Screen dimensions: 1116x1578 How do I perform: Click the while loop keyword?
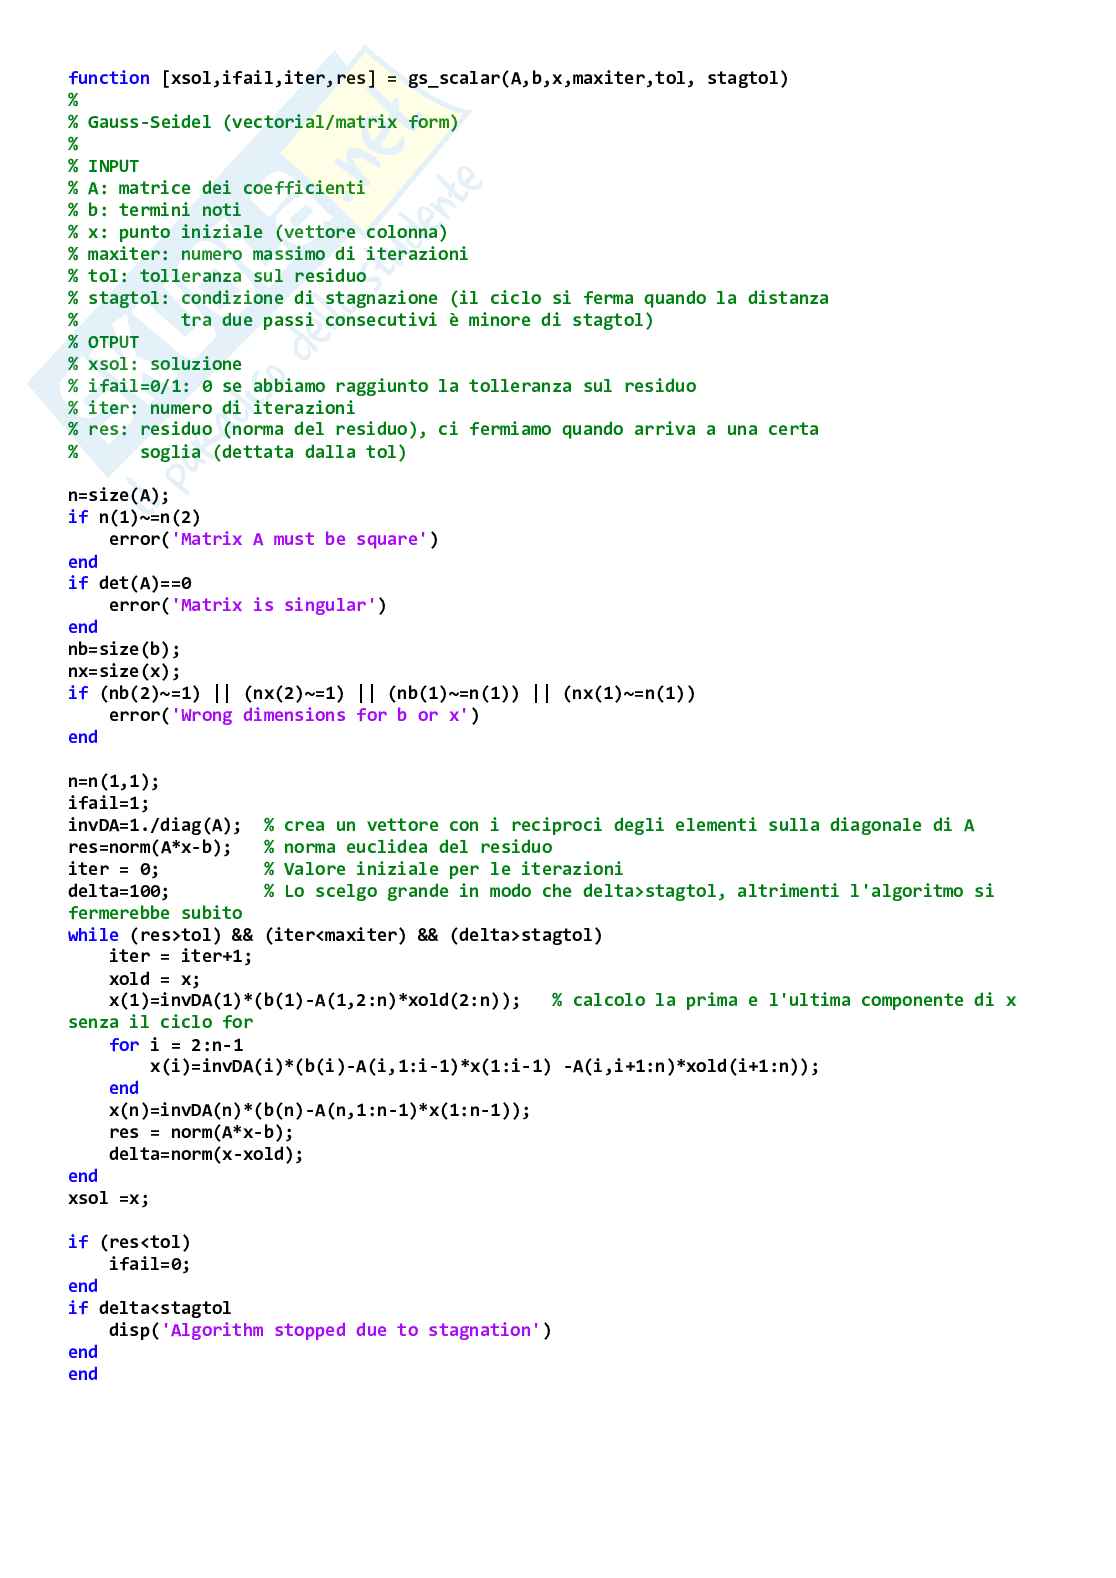[x=93, y=935]
